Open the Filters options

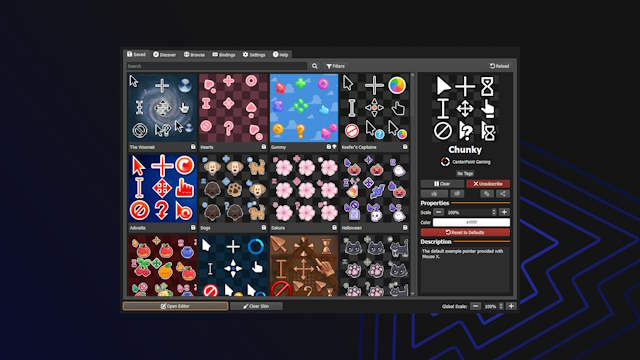[x=336, y=66]
